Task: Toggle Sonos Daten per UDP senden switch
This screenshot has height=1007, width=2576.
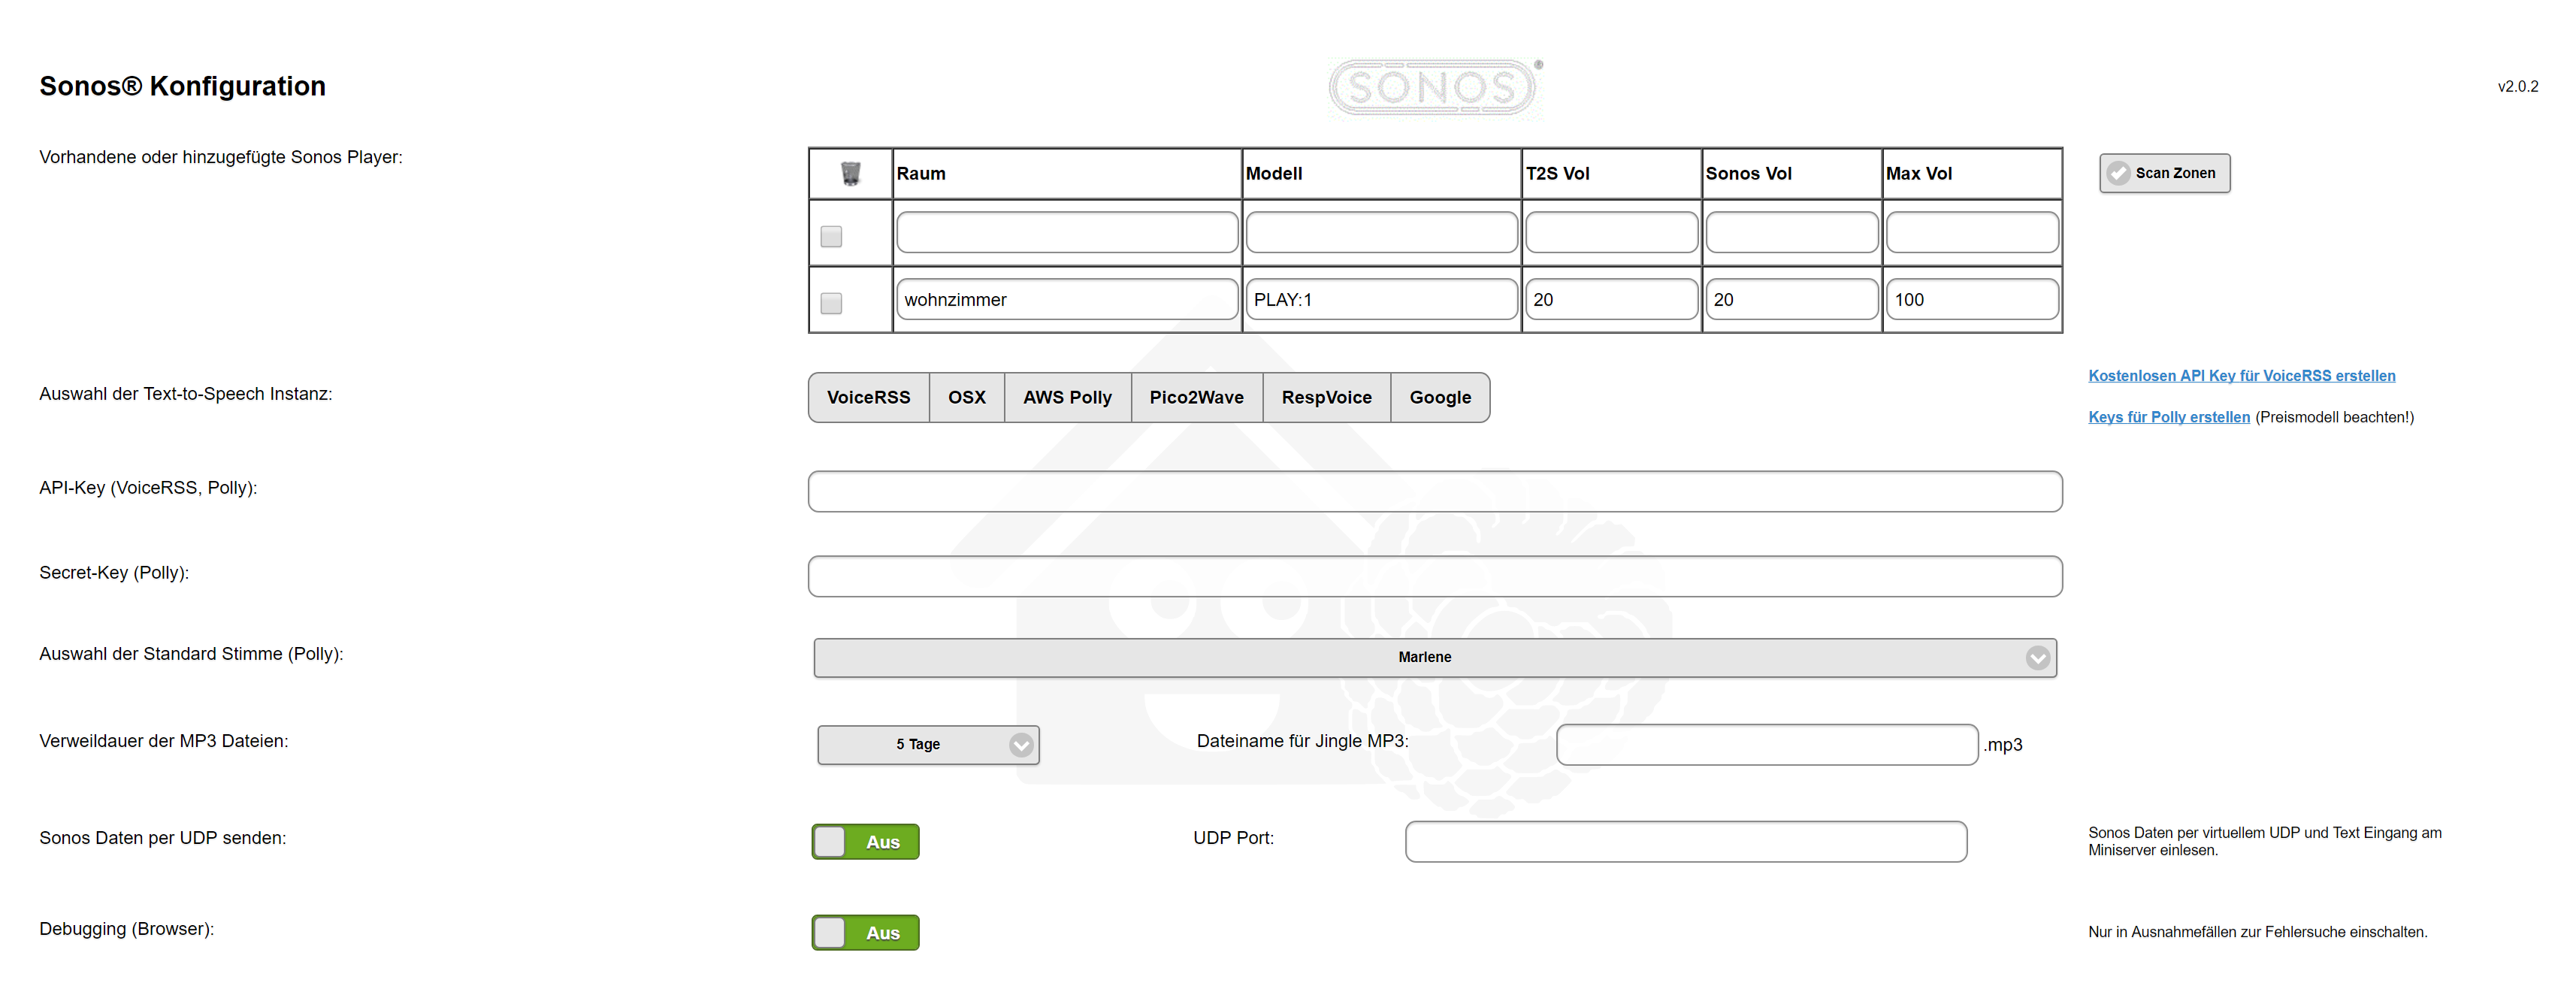Action: tap(865, 842)
